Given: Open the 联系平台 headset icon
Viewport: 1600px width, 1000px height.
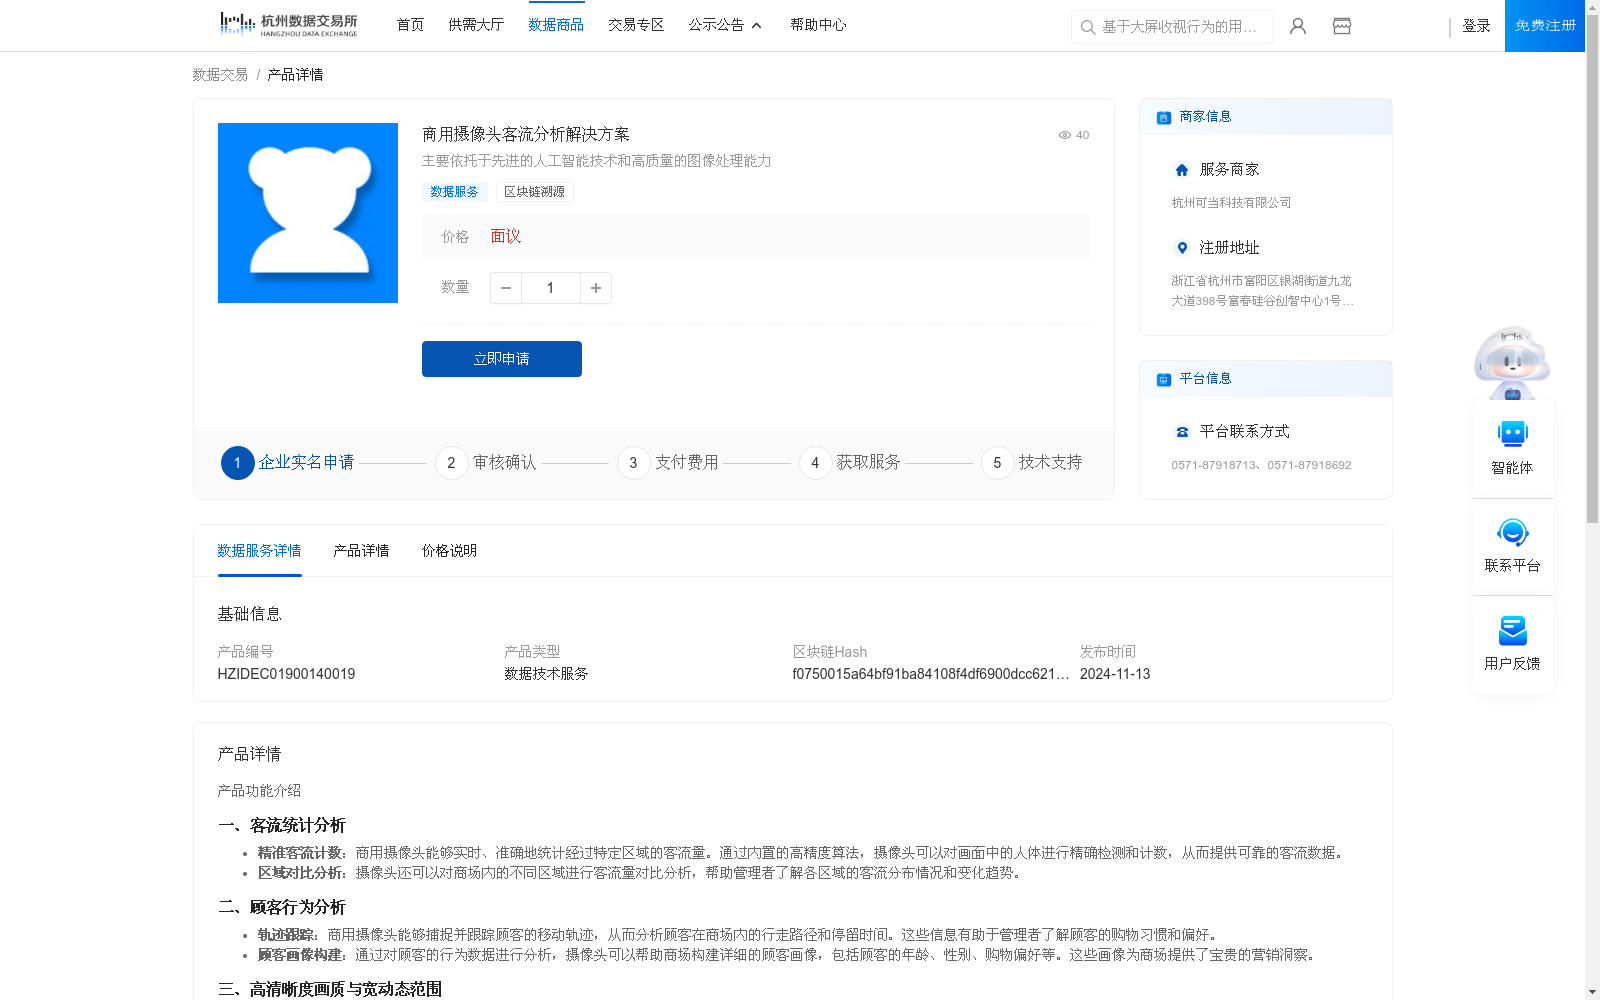Looking at the screenshot, I should tap(1512, 532).
